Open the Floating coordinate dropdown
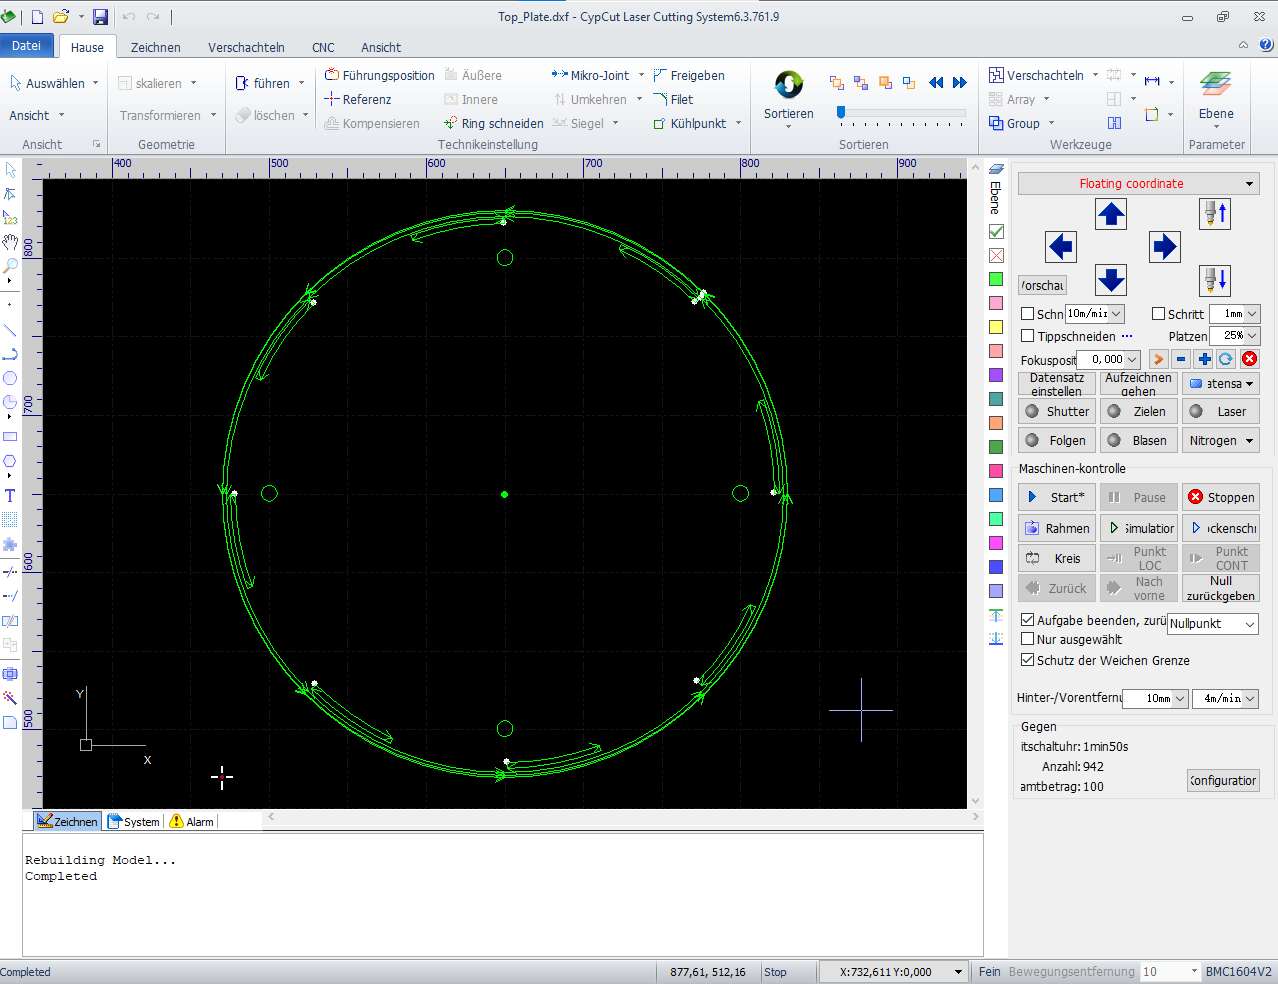The height and width of the screenshot is (984, 1278). click(1137, 184)
